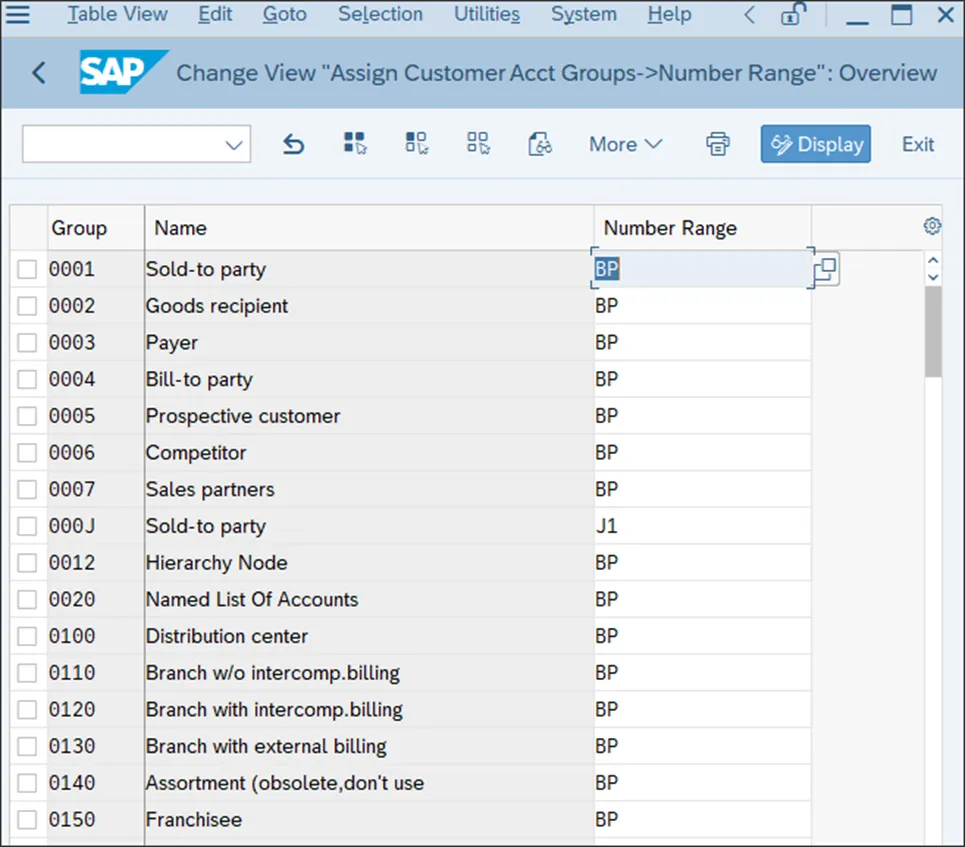
Task: Click the Number Range field for Payer
Action: coord(700,343)
